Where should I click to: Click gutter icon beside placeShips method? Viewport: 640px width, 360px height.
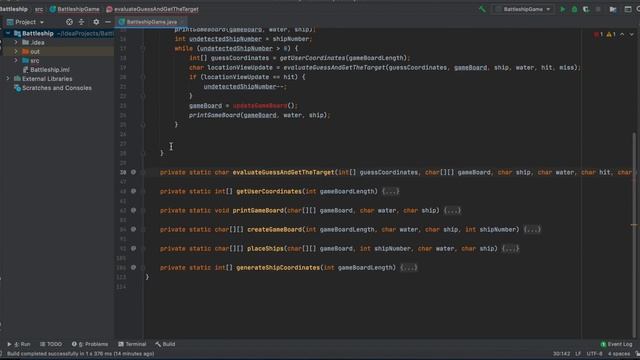click(x=133, y=248)
